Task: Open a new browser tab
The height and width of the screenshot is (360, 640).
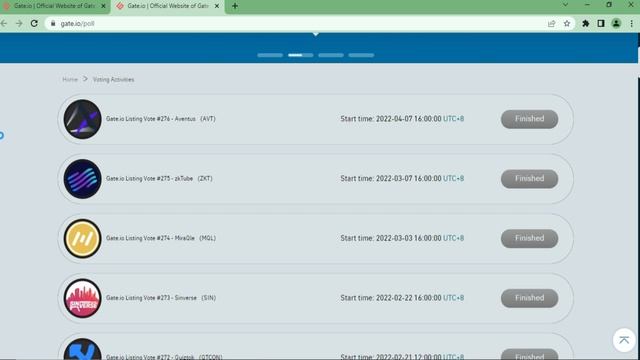Action: tap(235, 6)
